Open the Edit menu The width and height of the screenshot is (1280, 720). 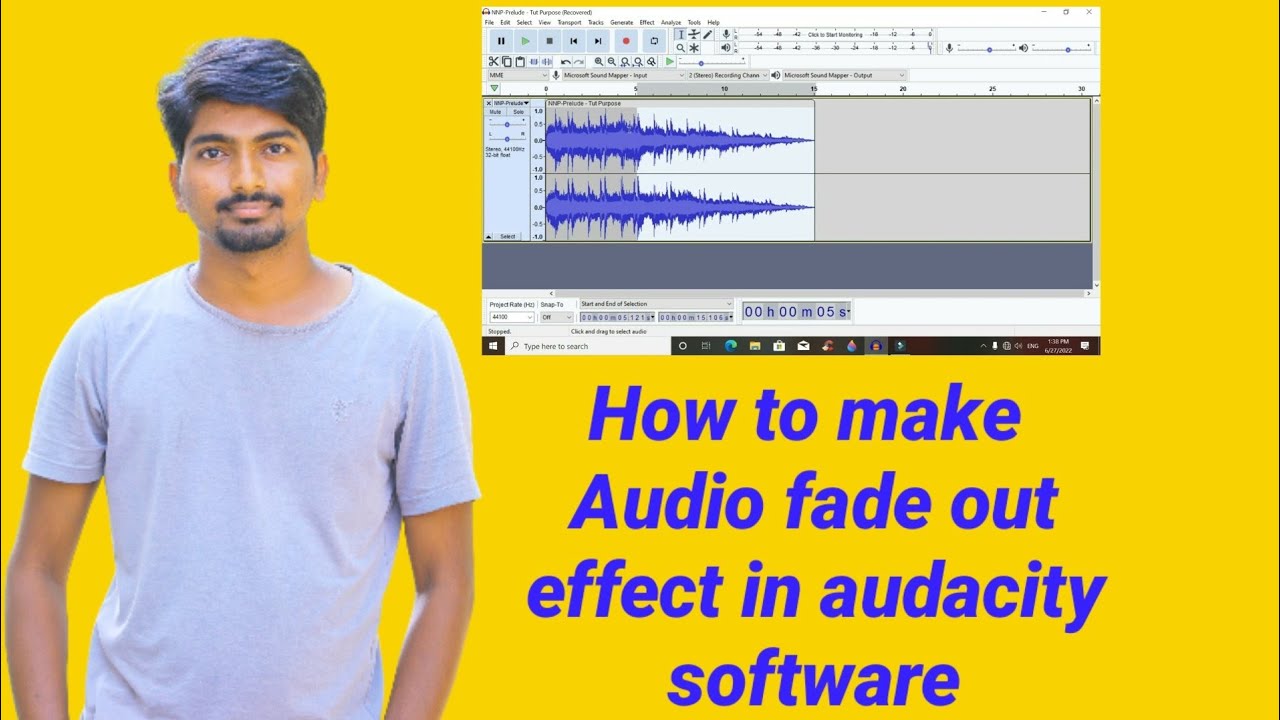(x=505, y=22)
